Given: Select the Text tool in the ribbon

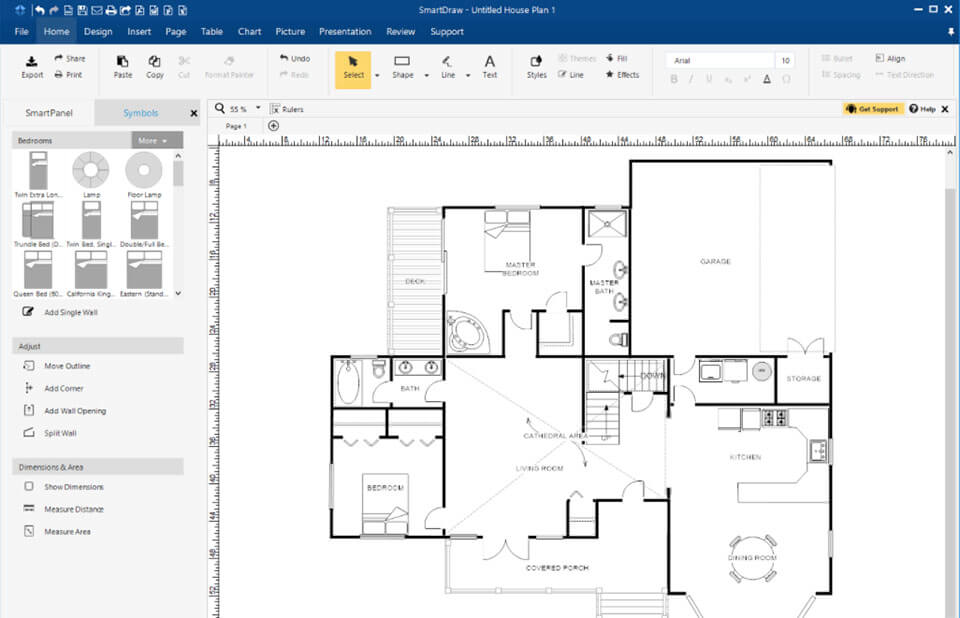Looking at the screenshot, I should click(x=489, y=66).
